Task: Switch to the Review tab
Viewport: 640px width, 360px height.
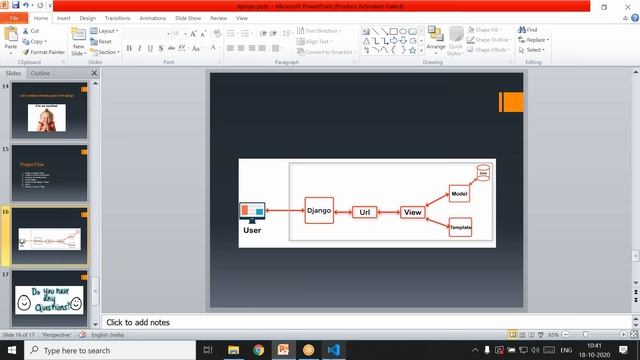Action: (218, 18)
